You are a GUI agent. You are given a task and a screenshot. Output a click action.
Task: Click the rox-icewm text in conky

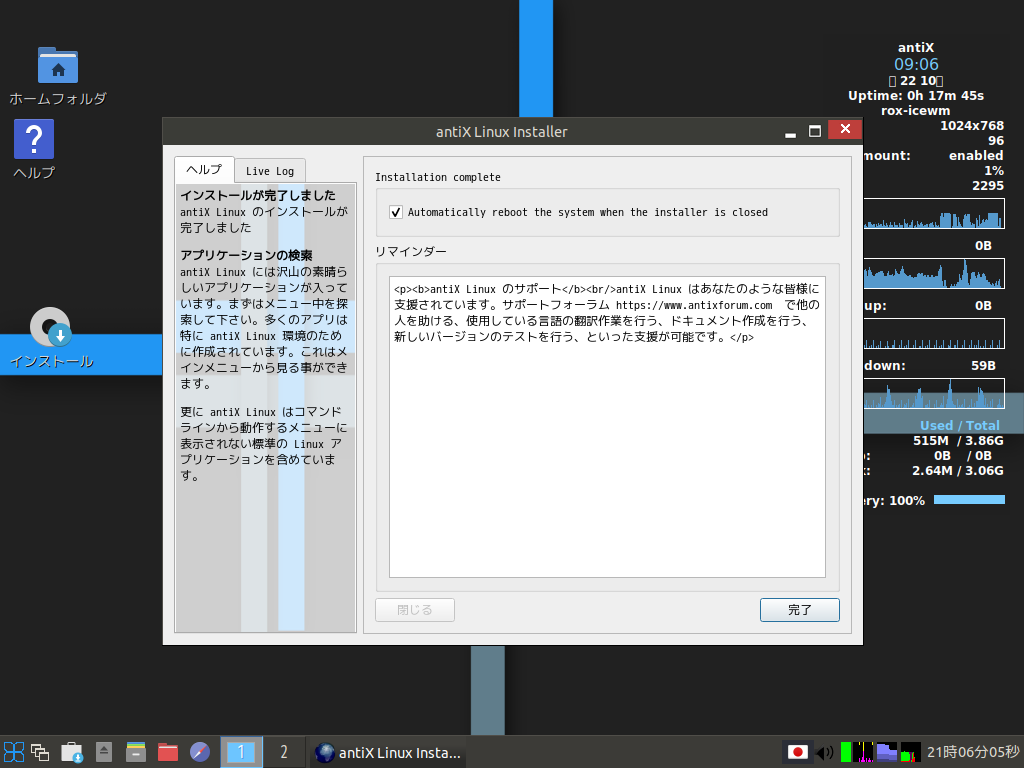point(916,110)
